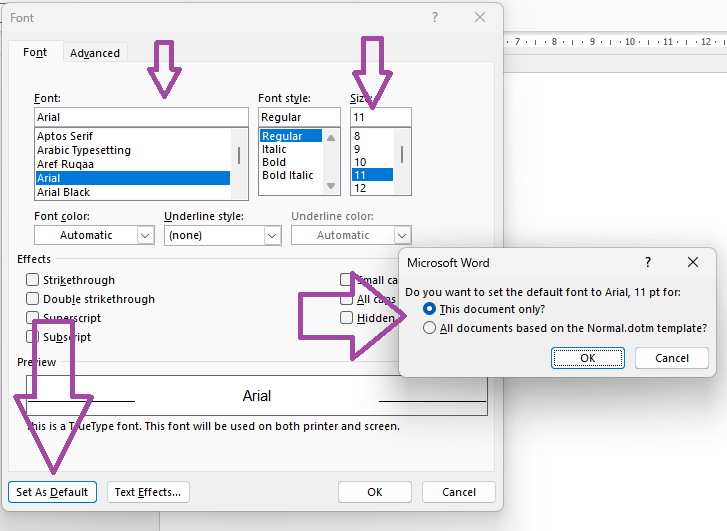Click the Font name input field
The width and height of the screenshot is (727, 531).
click(x=141, y=117)
